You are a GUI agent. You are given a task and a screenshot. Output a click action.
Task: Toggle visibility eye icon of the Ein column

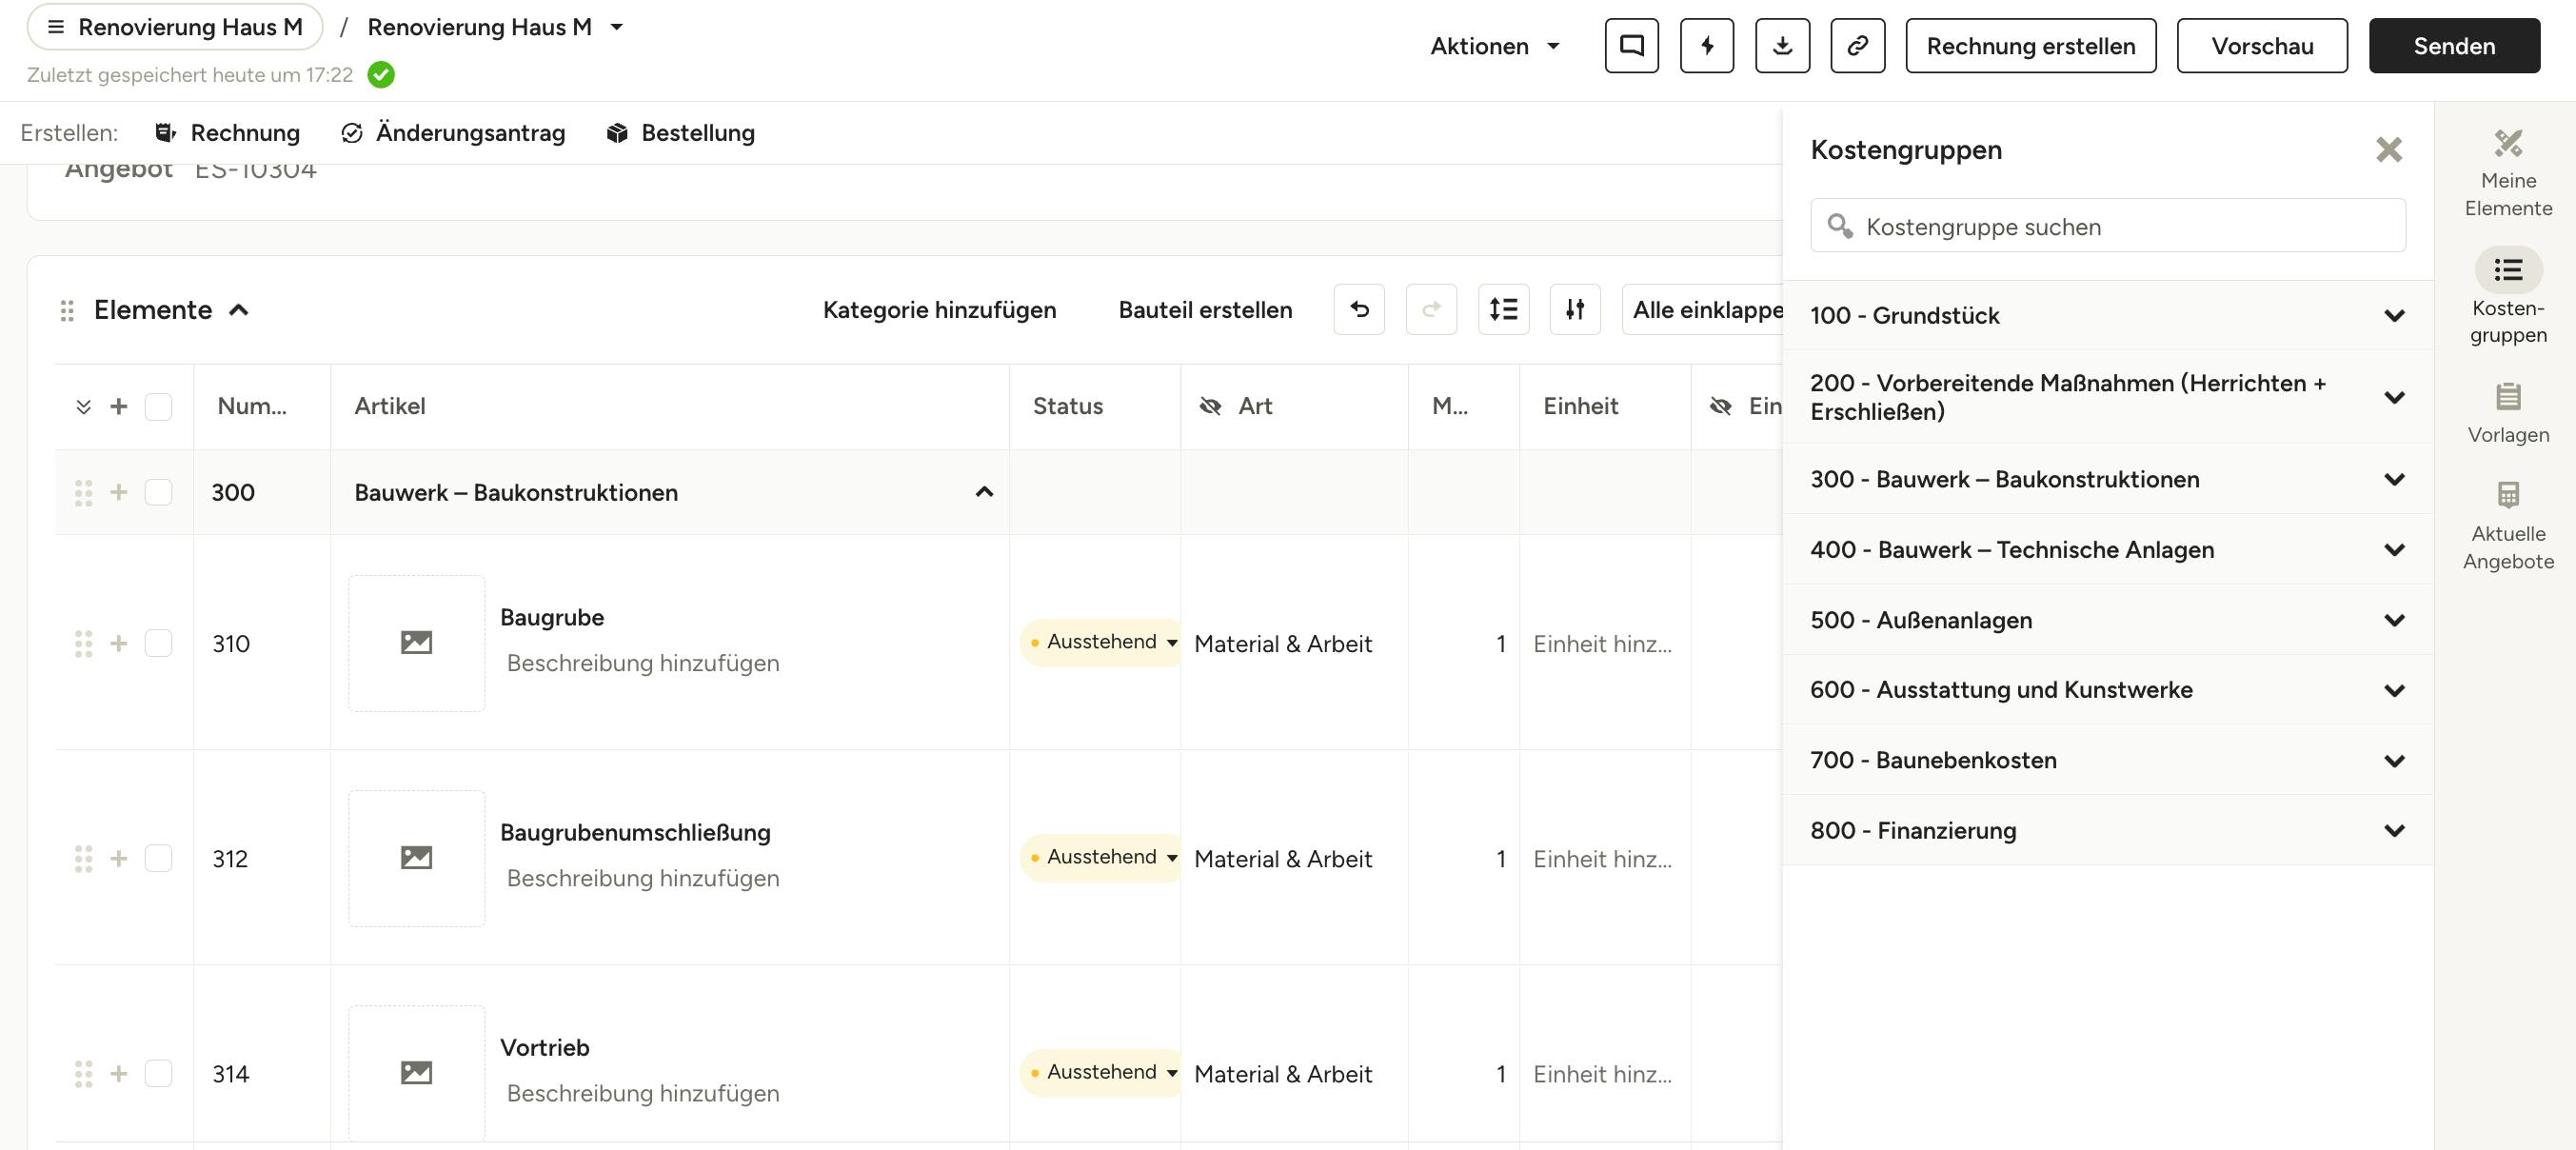[1720, 406]
